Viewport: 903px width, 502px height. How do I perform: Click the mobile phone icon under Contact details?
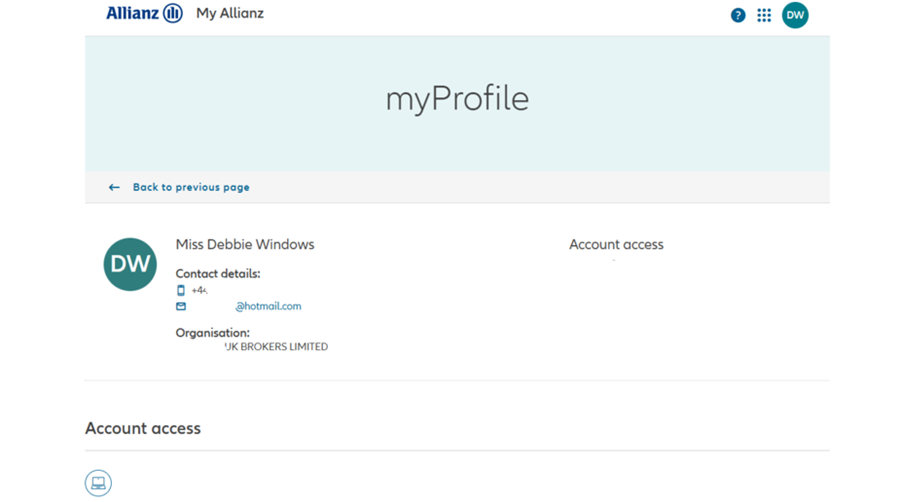coord(181,290)
